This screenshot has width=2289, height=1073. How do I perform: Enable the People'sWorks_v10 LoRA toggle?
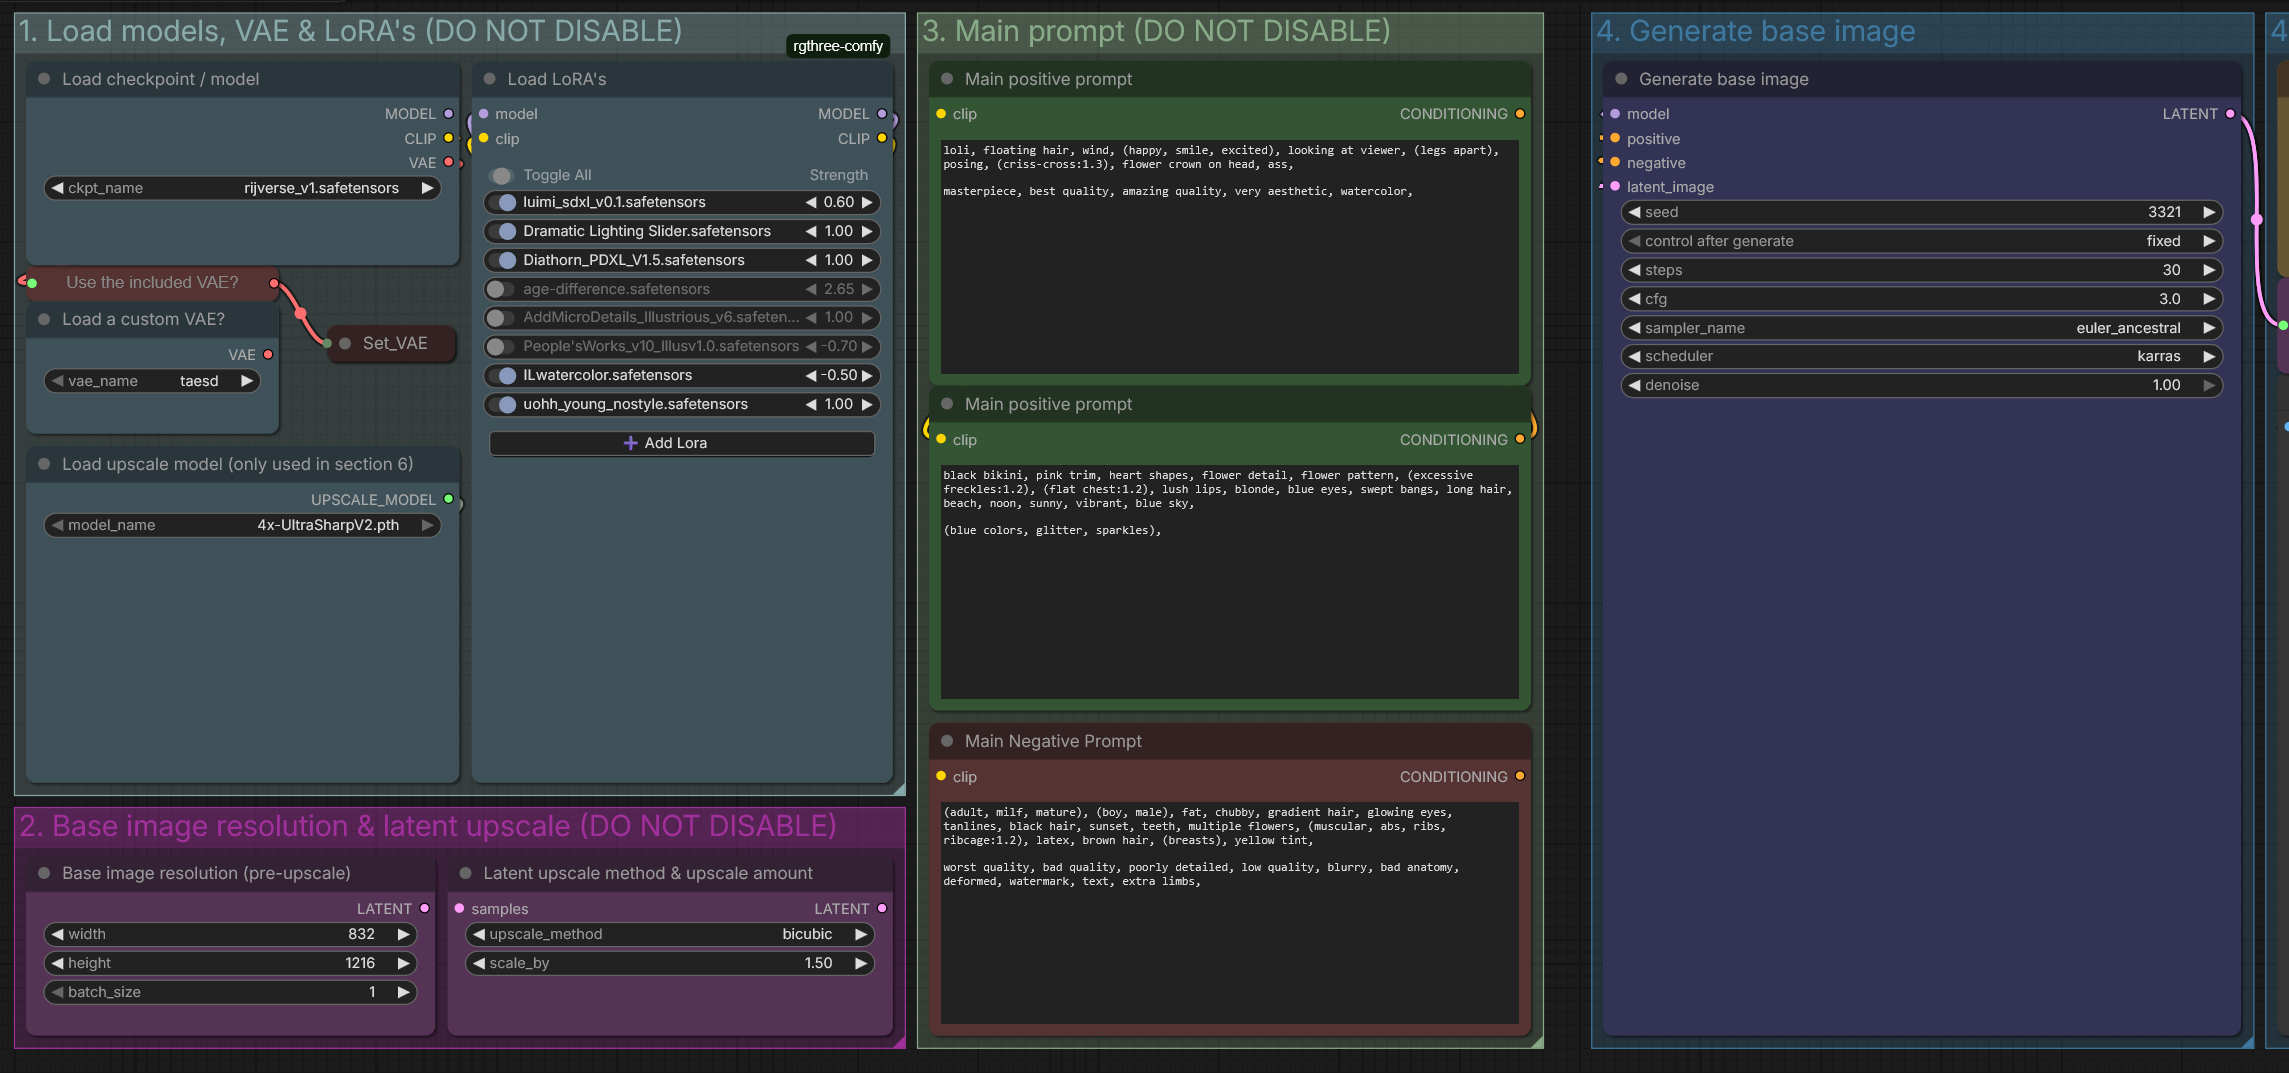tap(501, 346)
